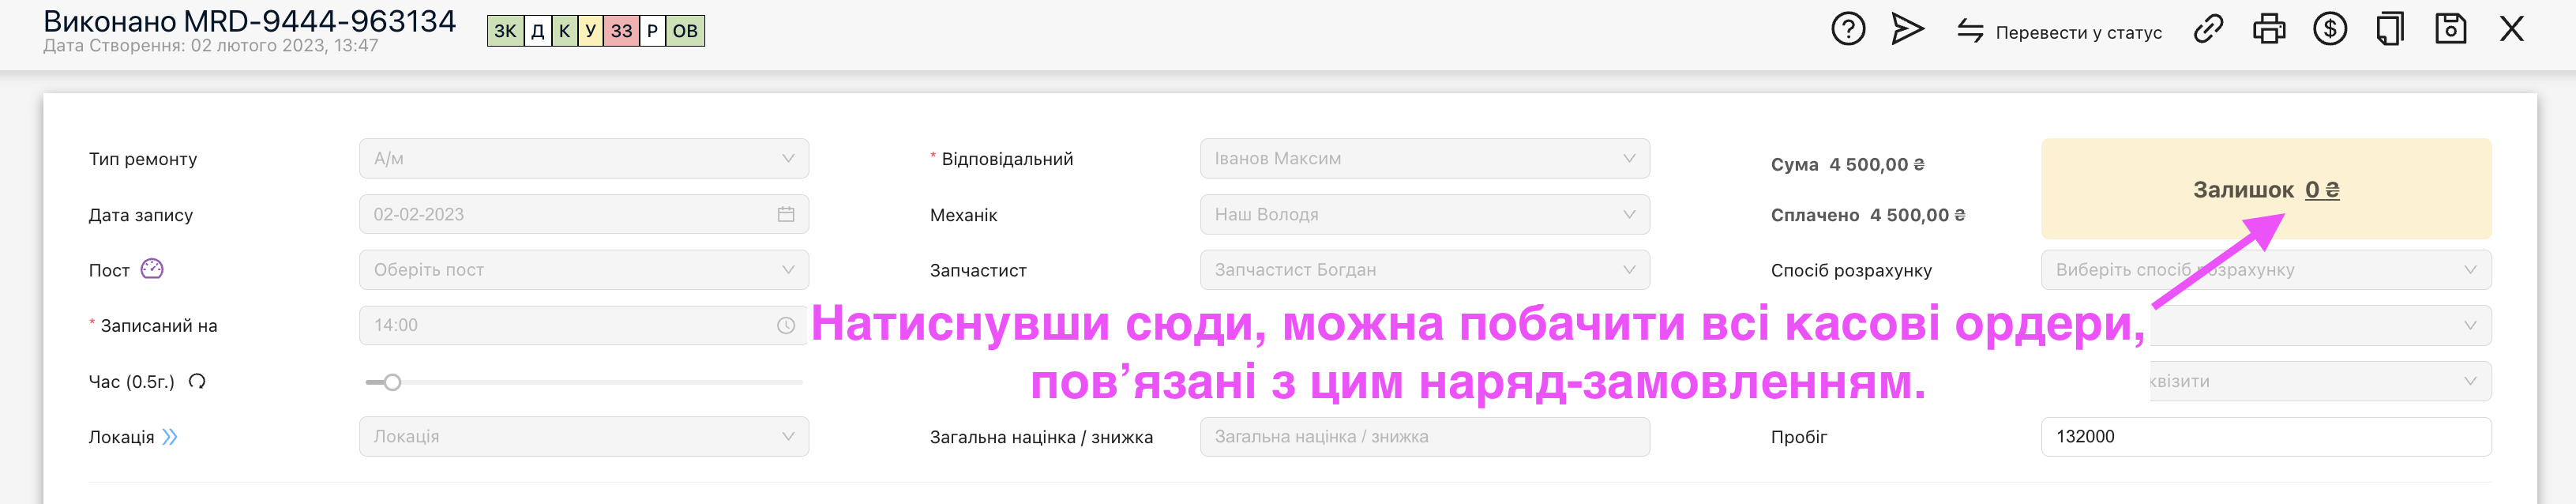The height and width of the screenshot is (504, 2576).
Task: Open the help question mark icon
Action: pyautogui.click(x=1847, y=29)
